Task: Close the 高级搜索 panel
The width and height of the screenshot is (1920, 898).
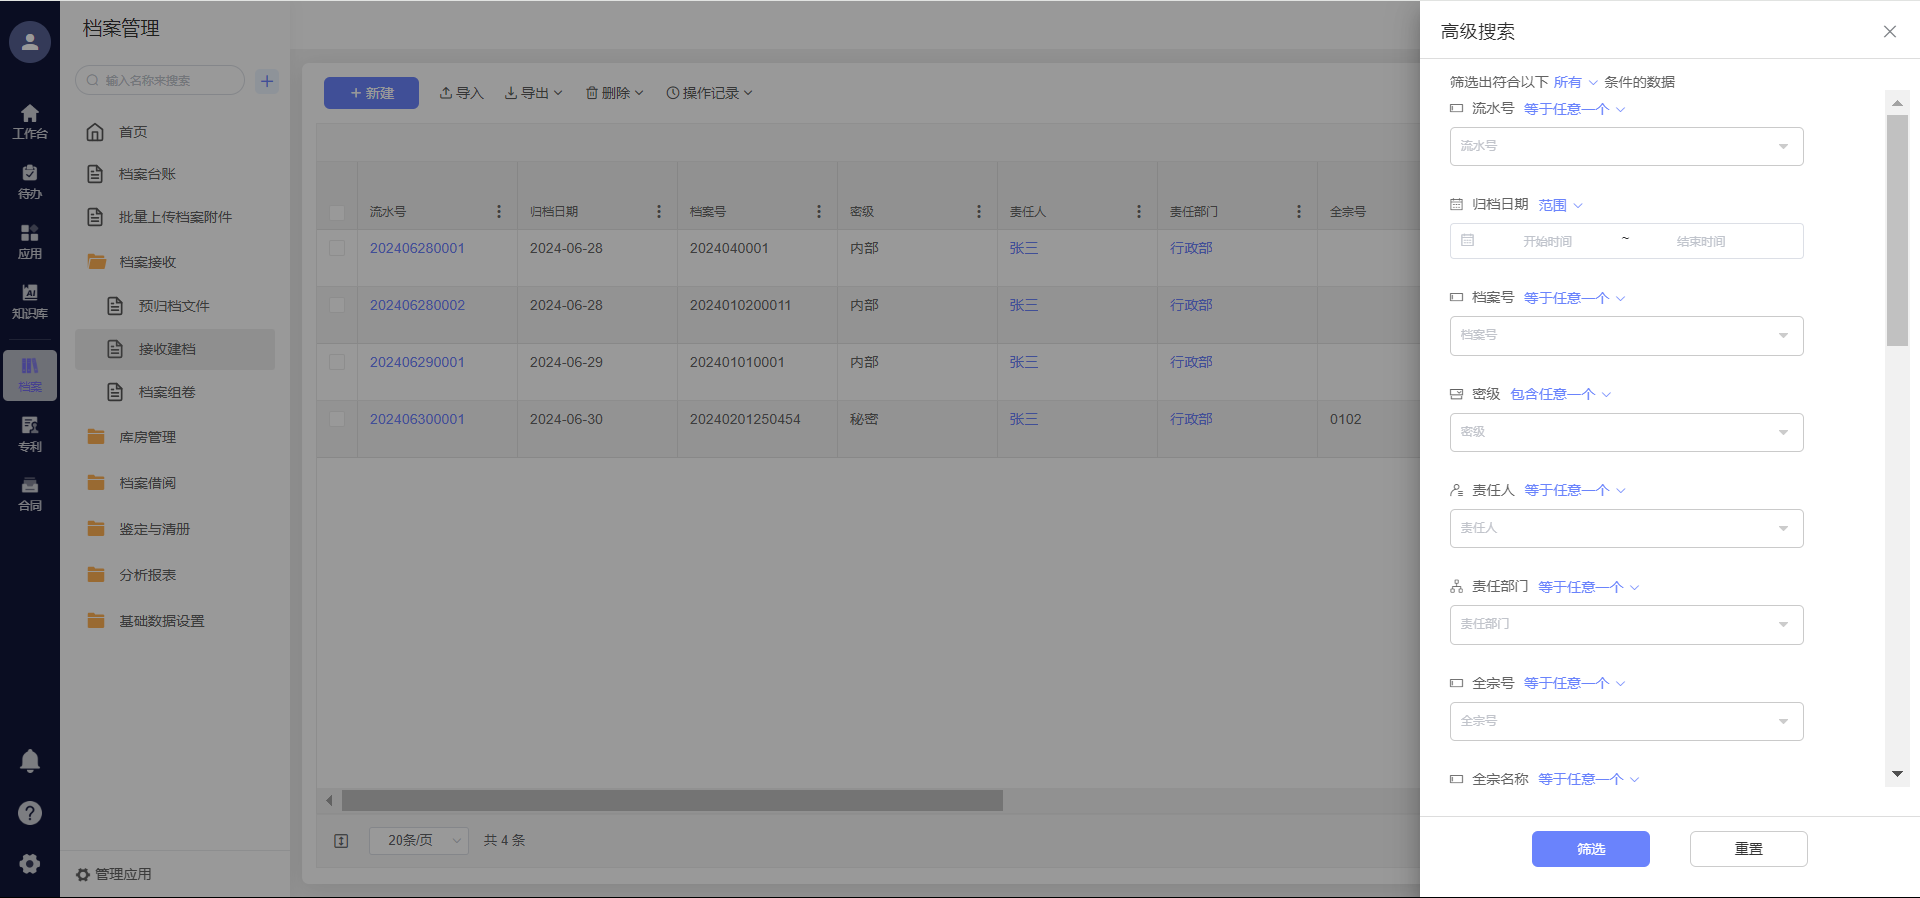Action: [x=1889, y=32]
